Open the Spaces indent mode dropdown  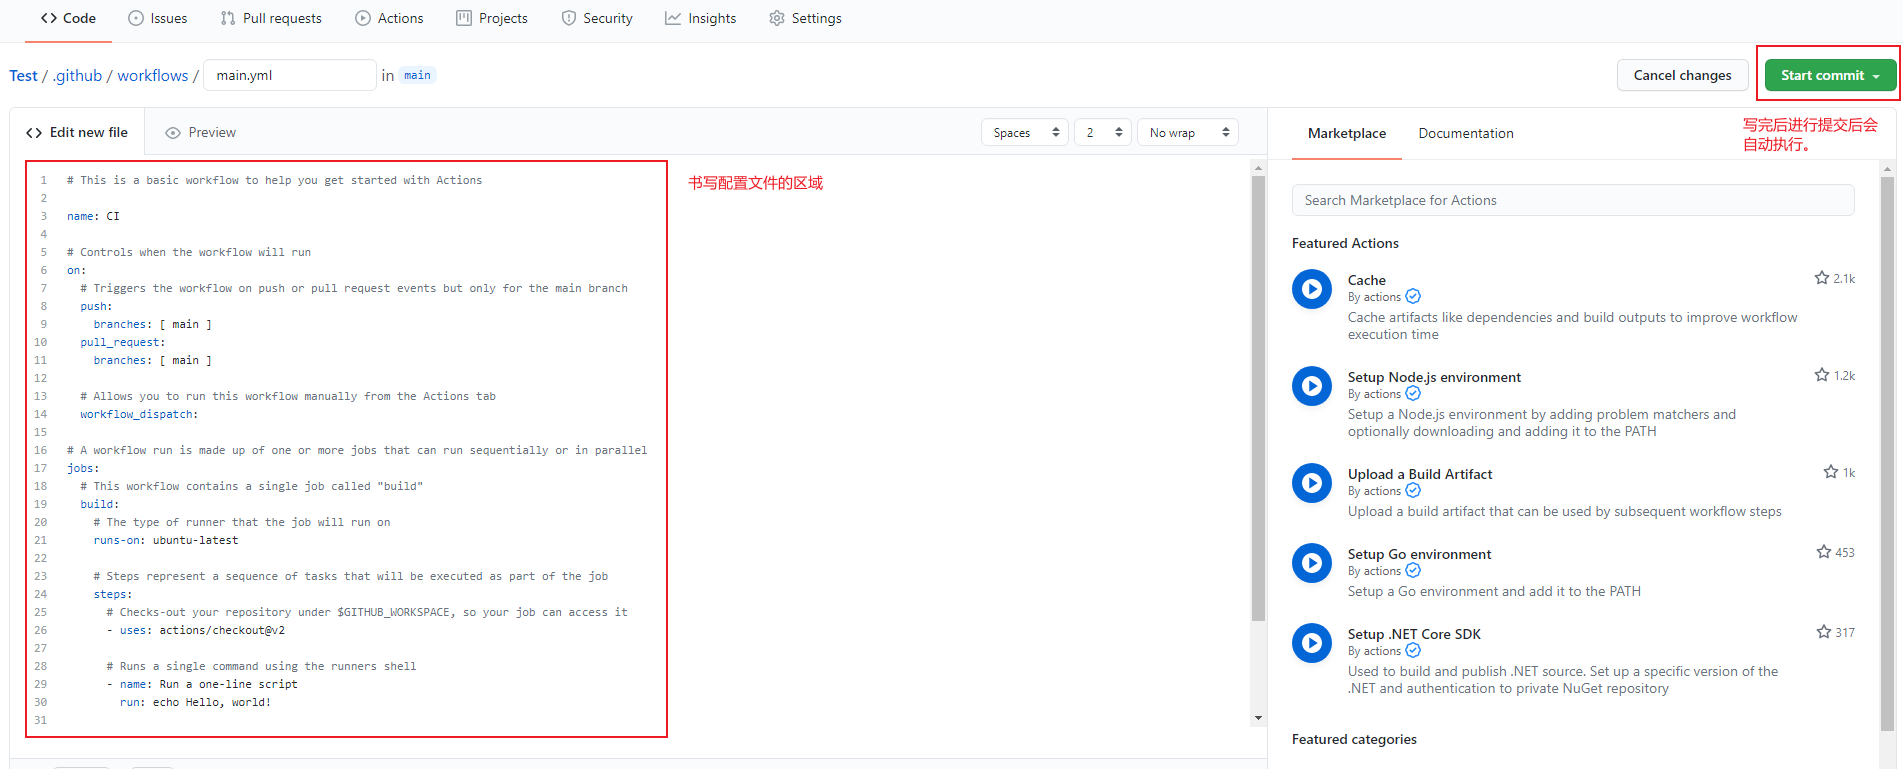pyautogui.click(x=1025, y=132)
